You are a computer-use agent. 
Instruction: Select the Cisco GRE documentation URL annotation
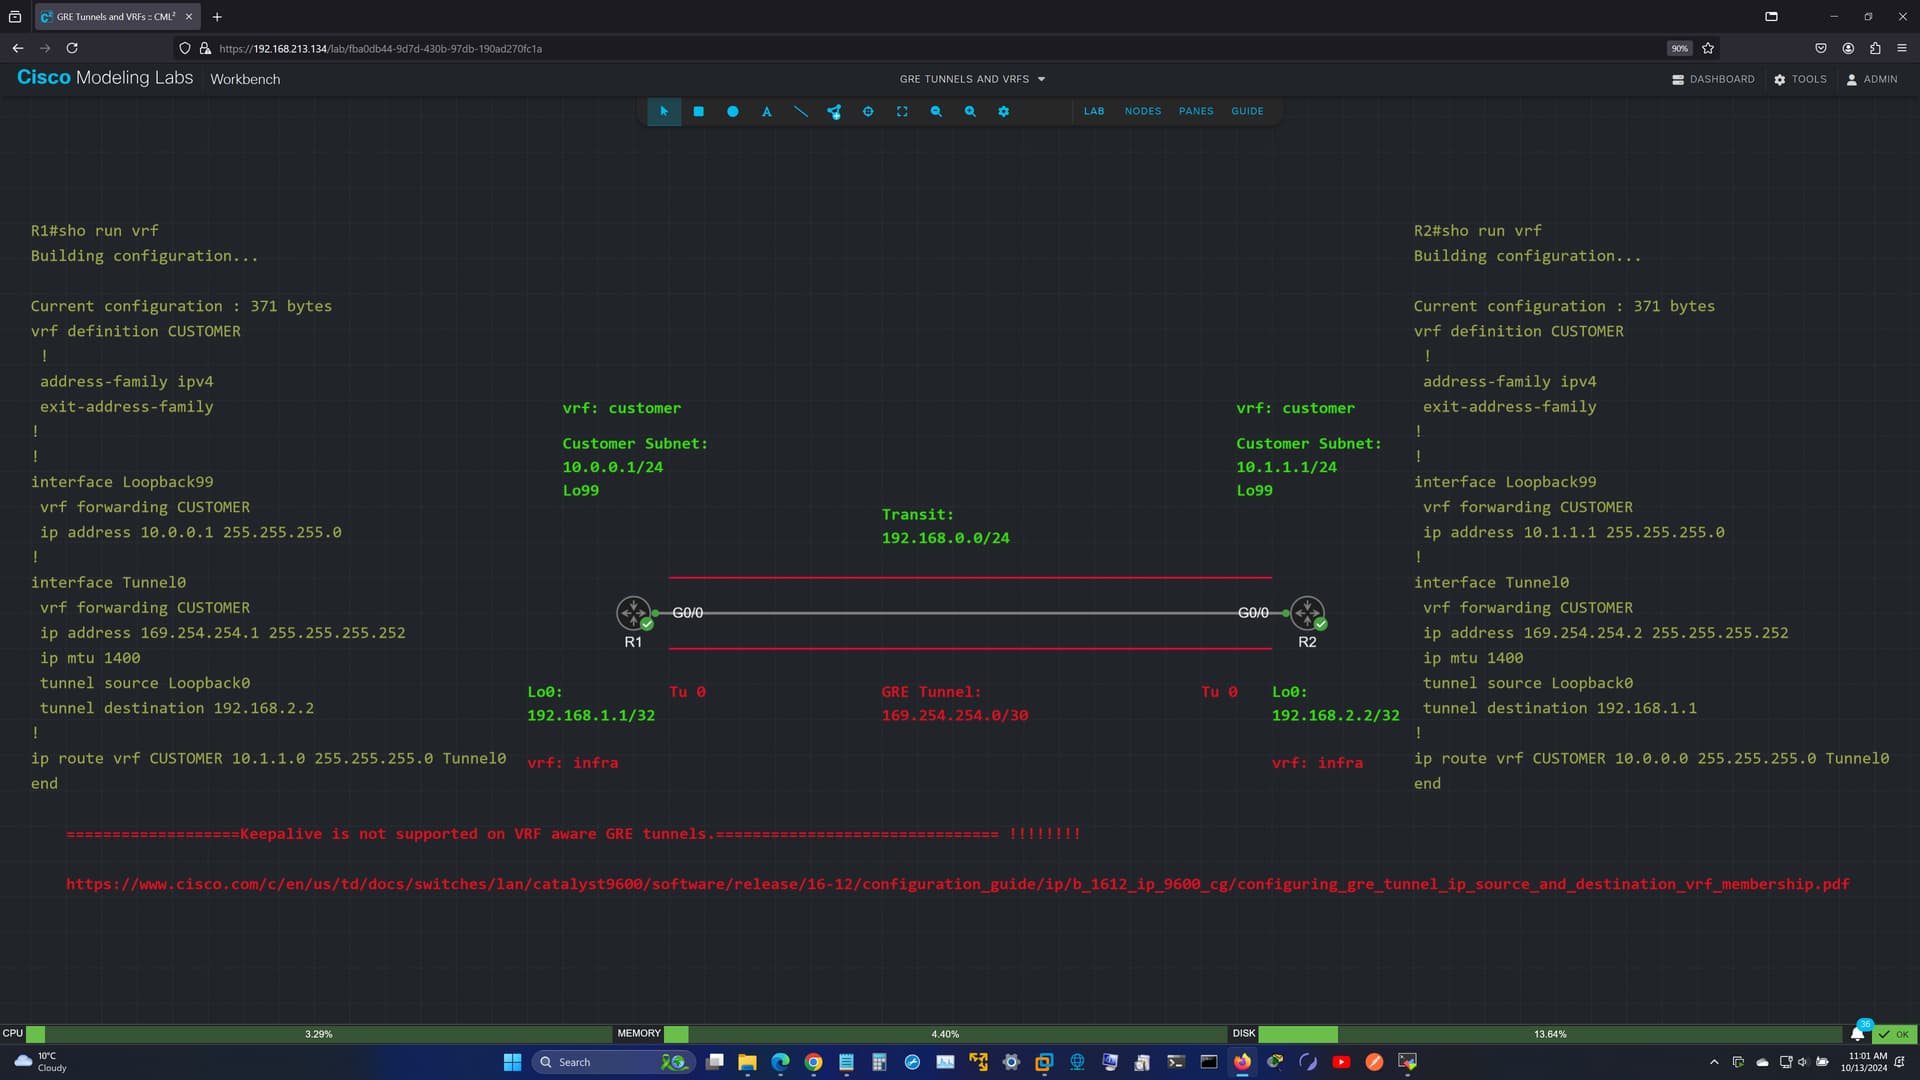[x=957, y=884]
